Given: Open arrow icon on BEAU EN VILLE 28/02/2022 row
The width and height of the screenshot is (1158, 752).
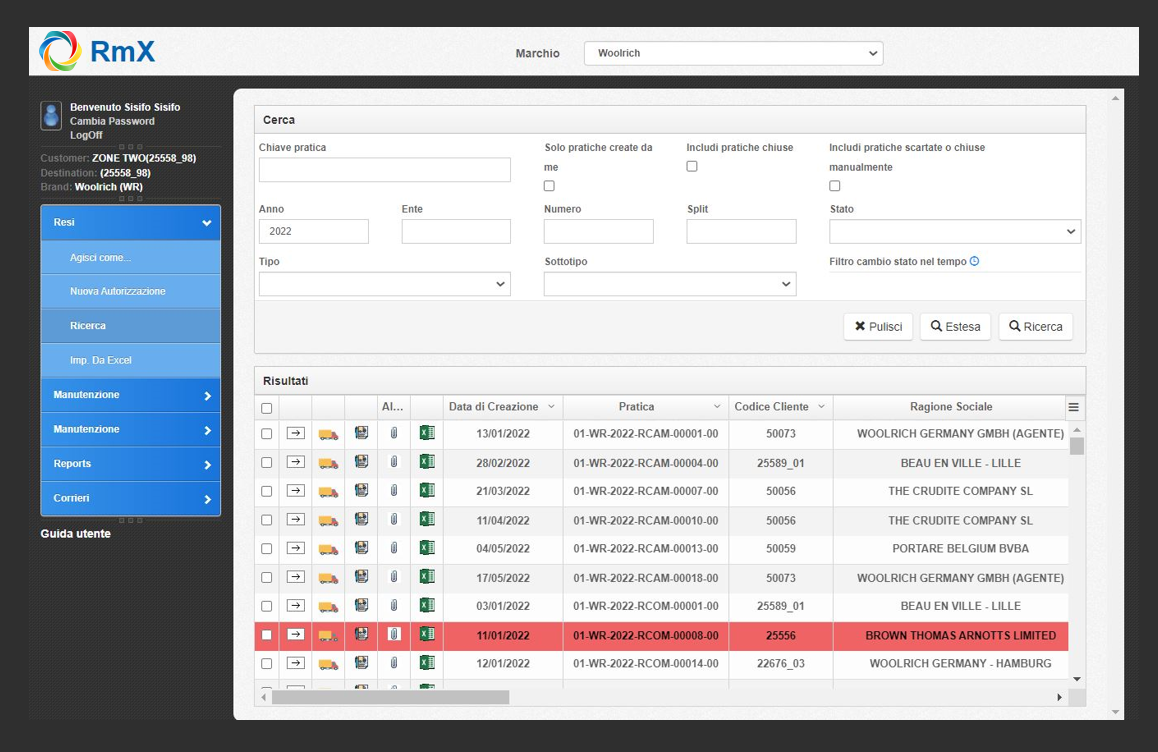Looking at the screenshot, I should click(x=295, y=462).
